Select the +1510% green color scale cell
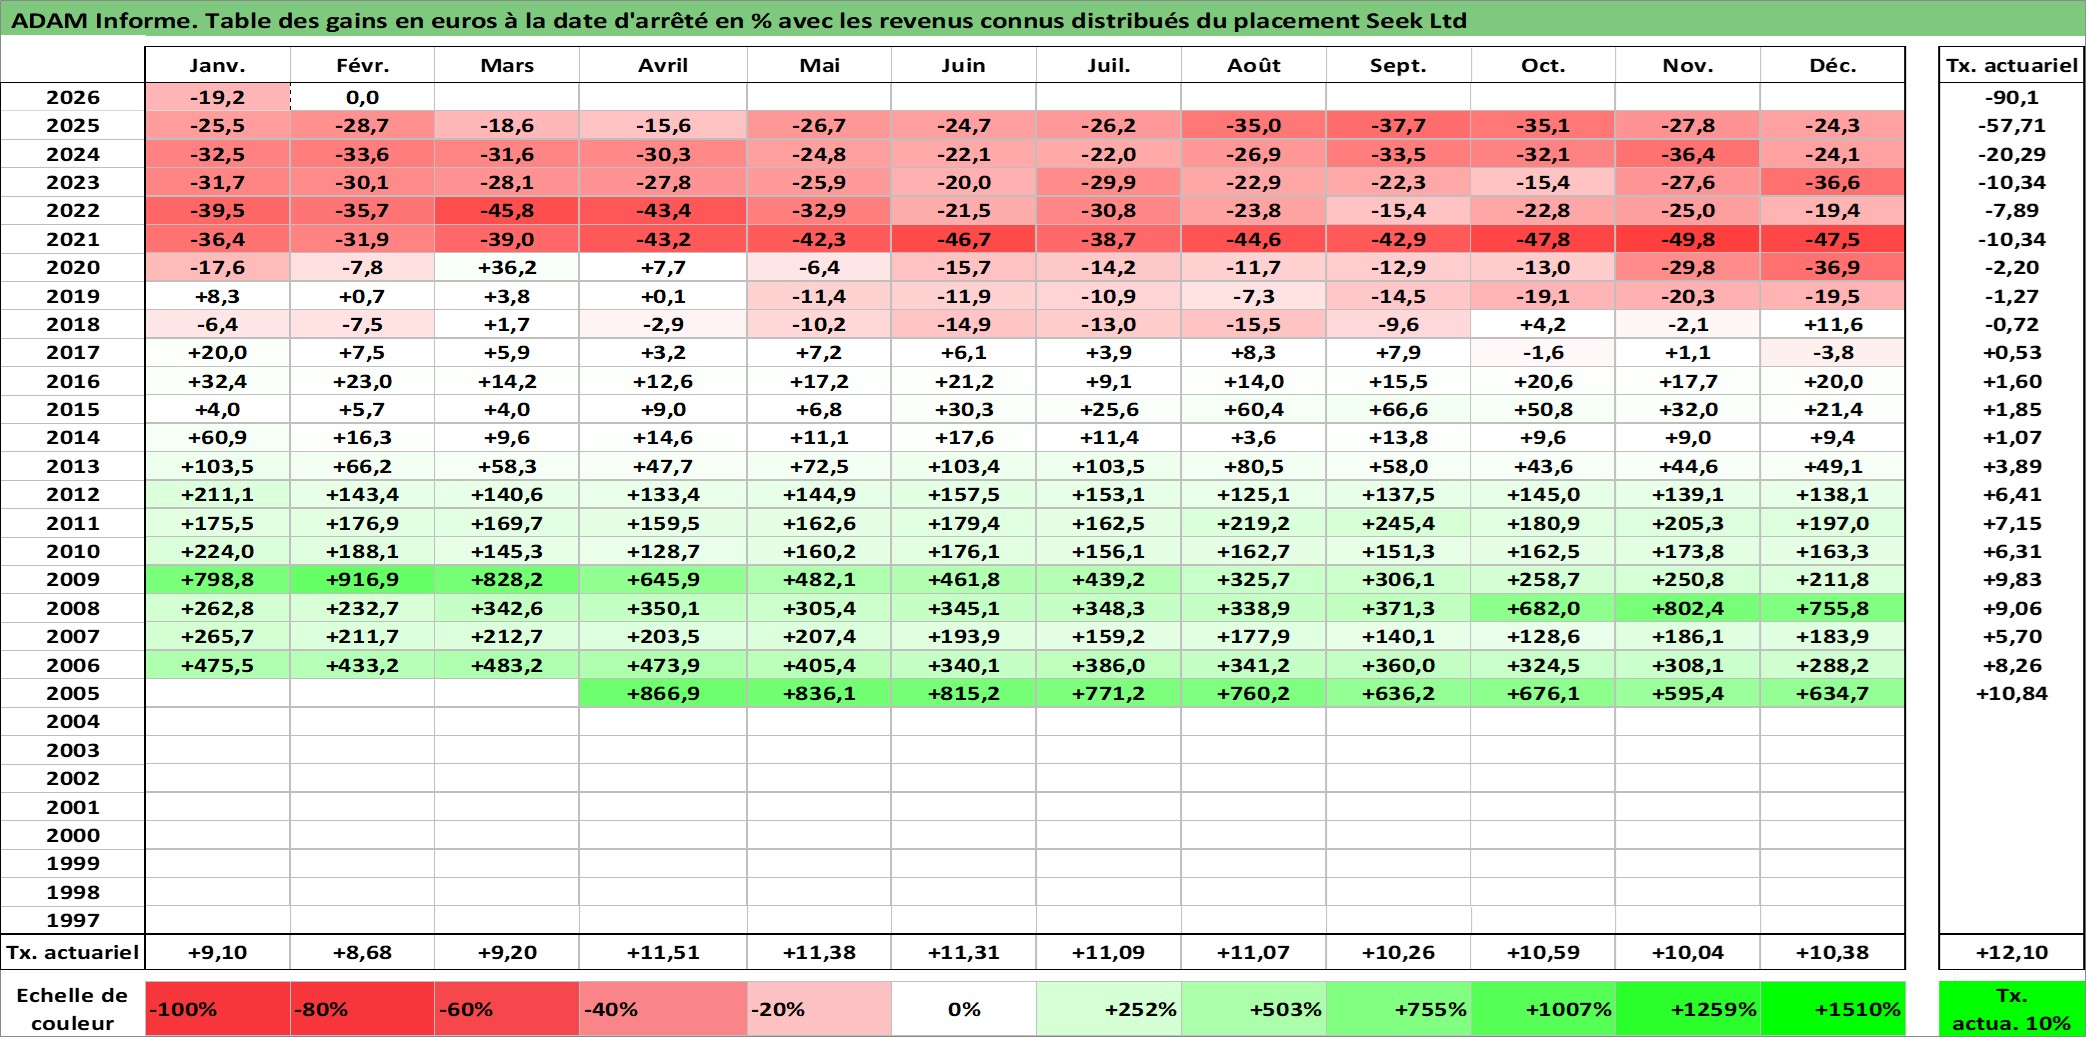Viewport: 2086px width, 1037px height. 1832,1009
